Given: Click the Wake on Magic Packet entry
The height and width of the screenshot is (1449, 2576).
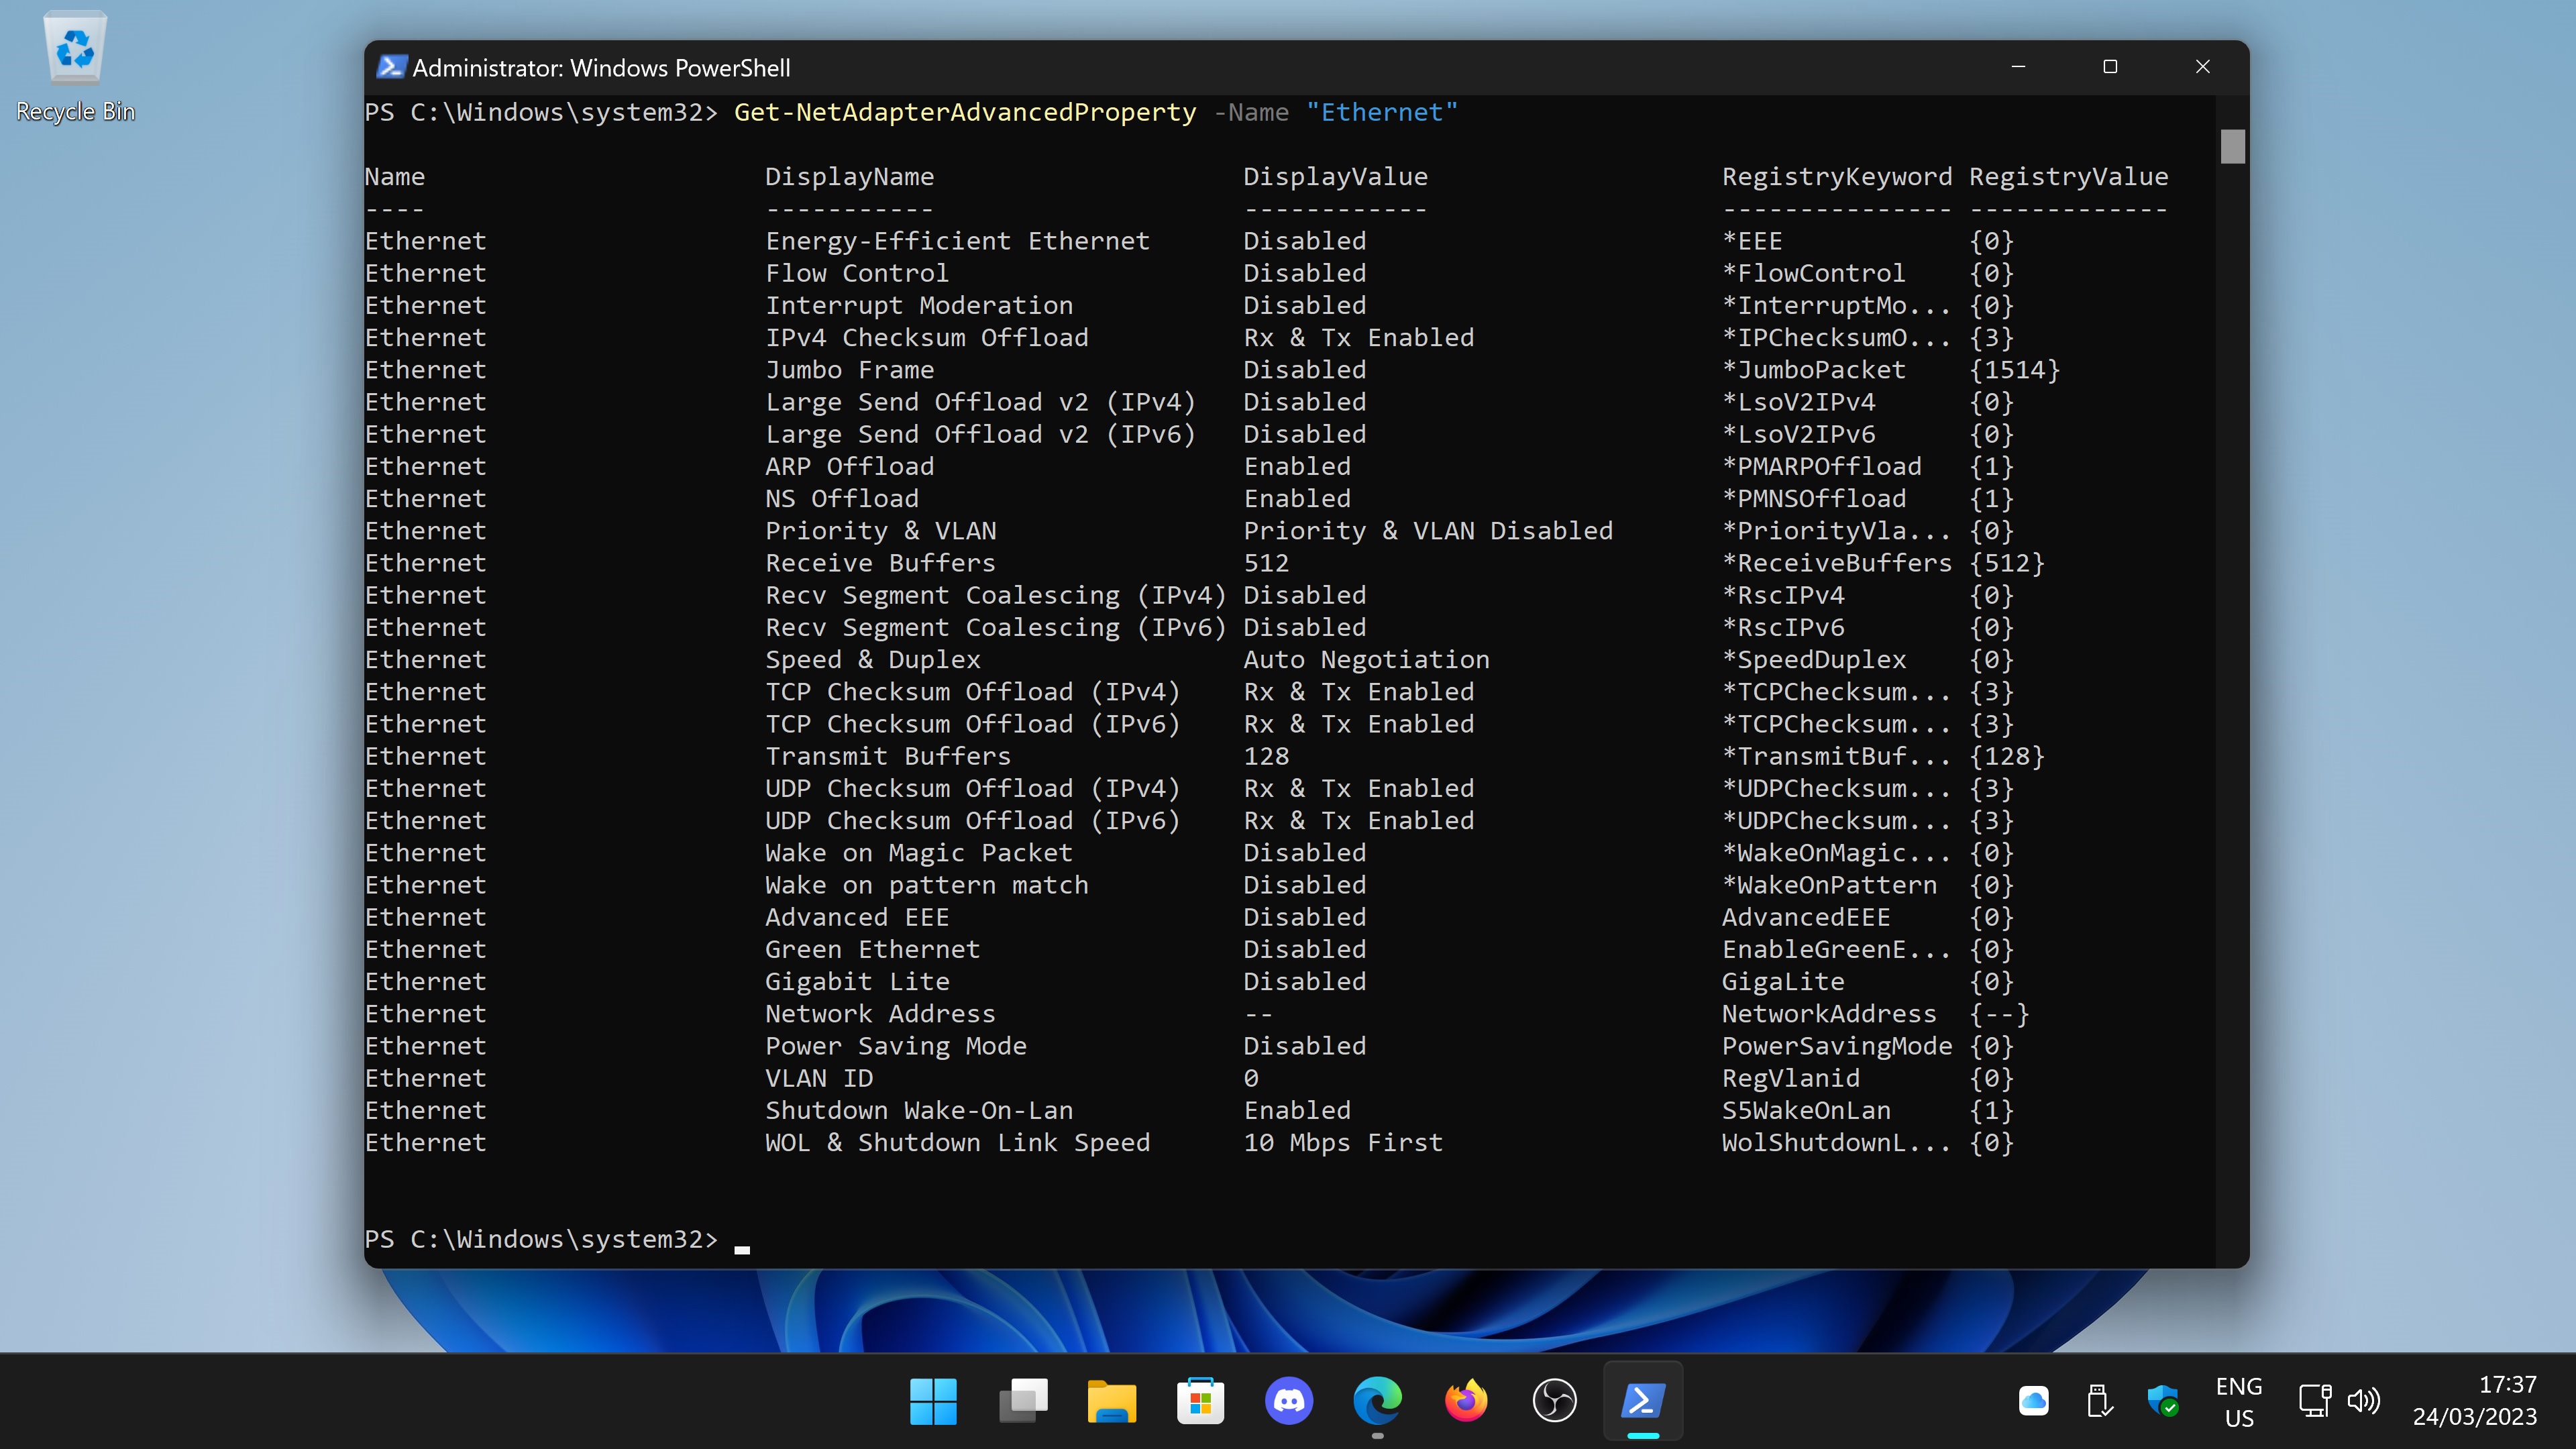Looking at the screenshot, I should tap(919, 853).
